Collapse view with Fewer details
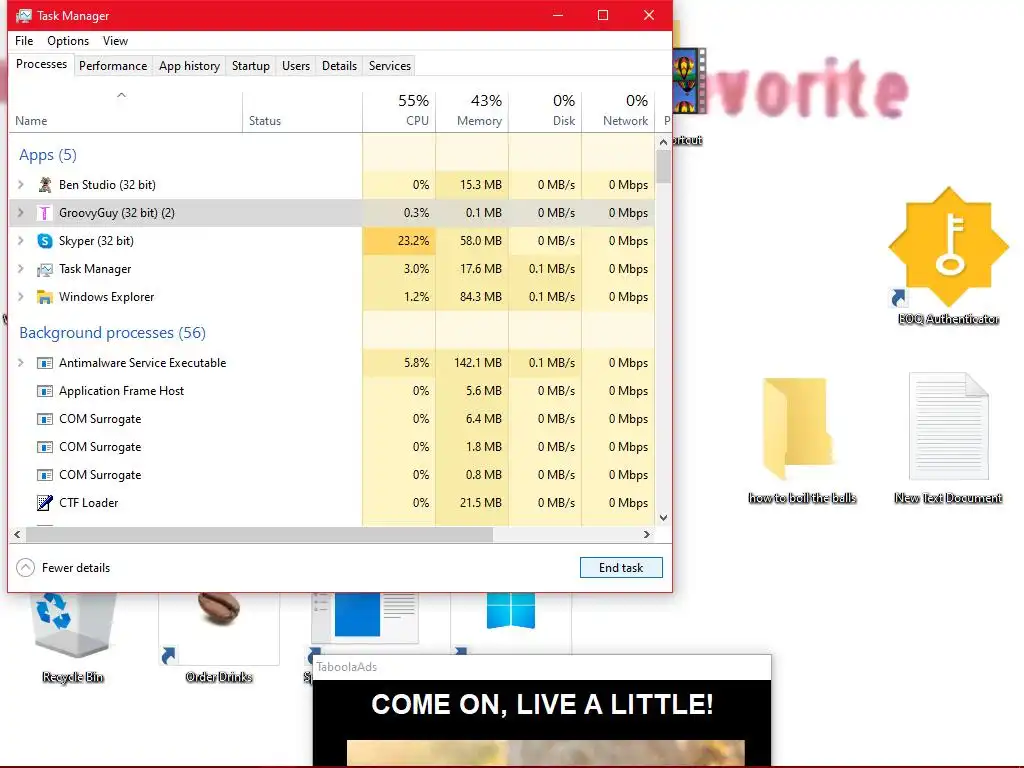Screen dimensions: 1024x768 pyautogui.click(x=63, y=568)
